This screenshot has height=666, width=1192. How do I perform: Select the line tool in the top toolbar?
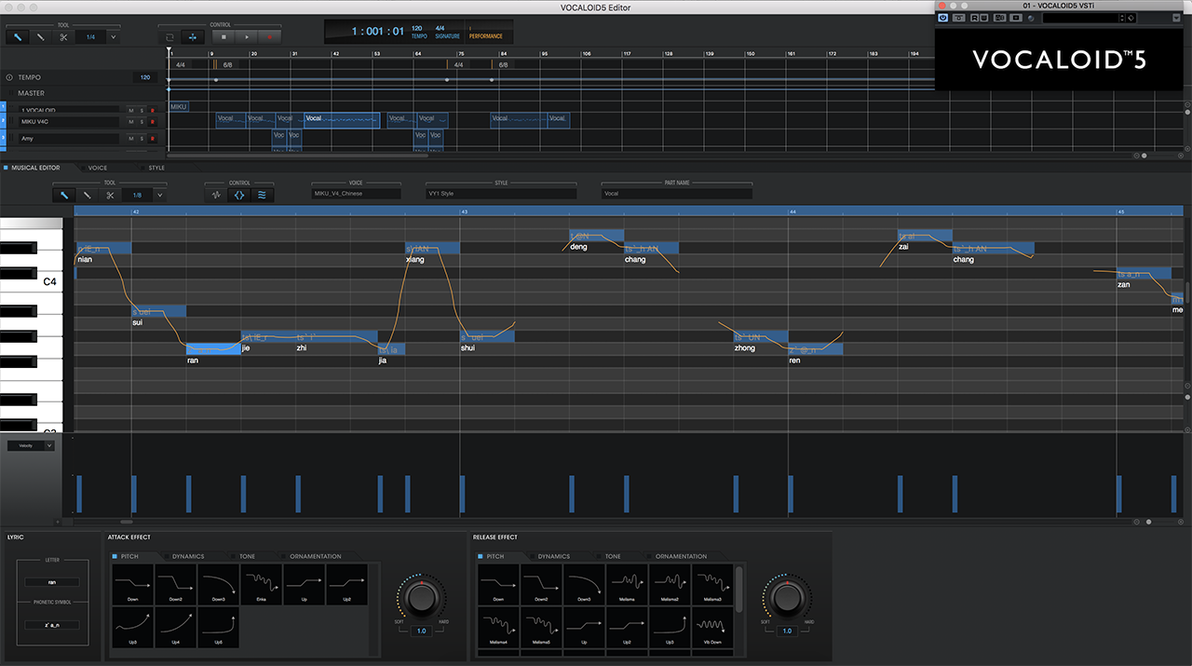click(x=40, y=36)
